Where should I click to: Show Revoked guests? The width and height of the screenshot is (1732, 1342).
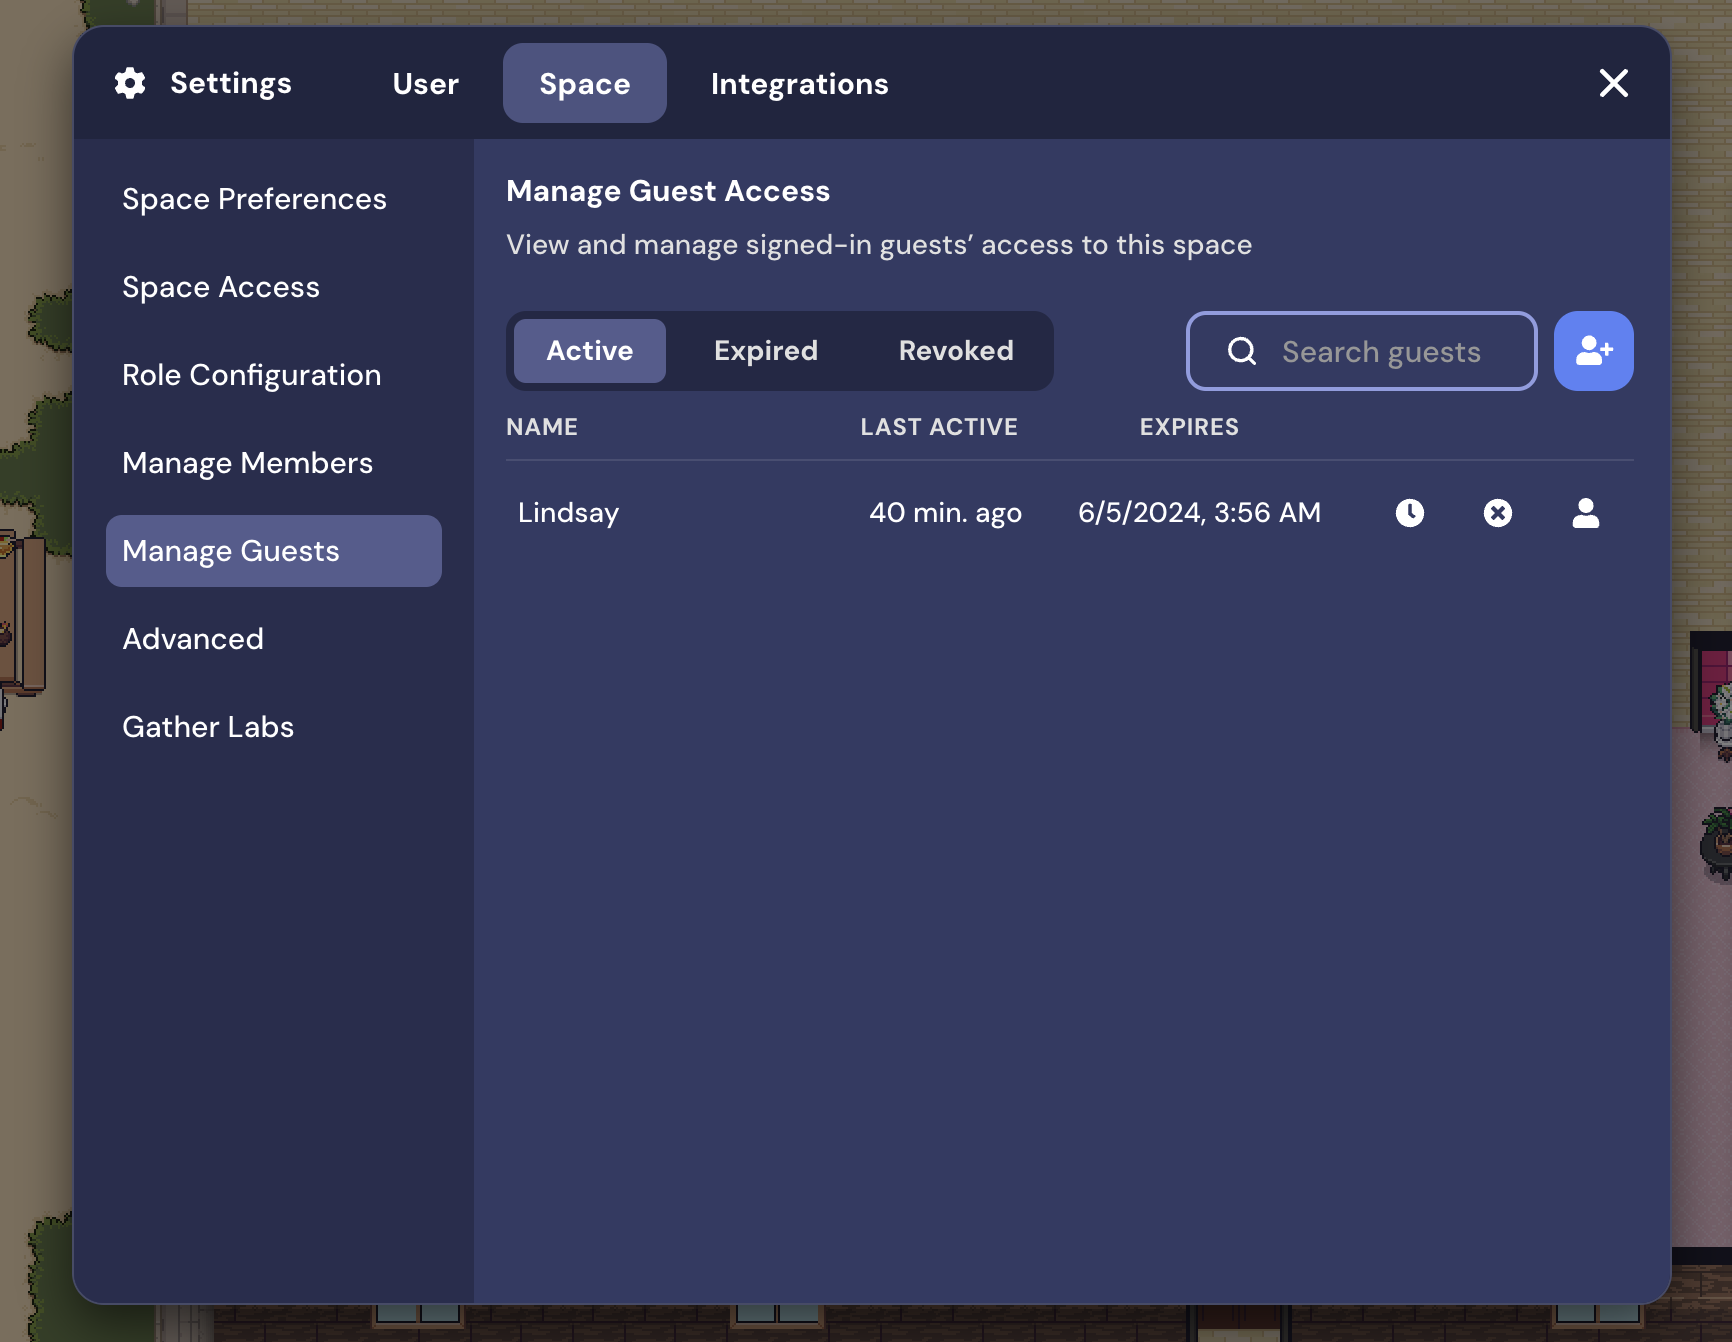click(x=956, y=351)
